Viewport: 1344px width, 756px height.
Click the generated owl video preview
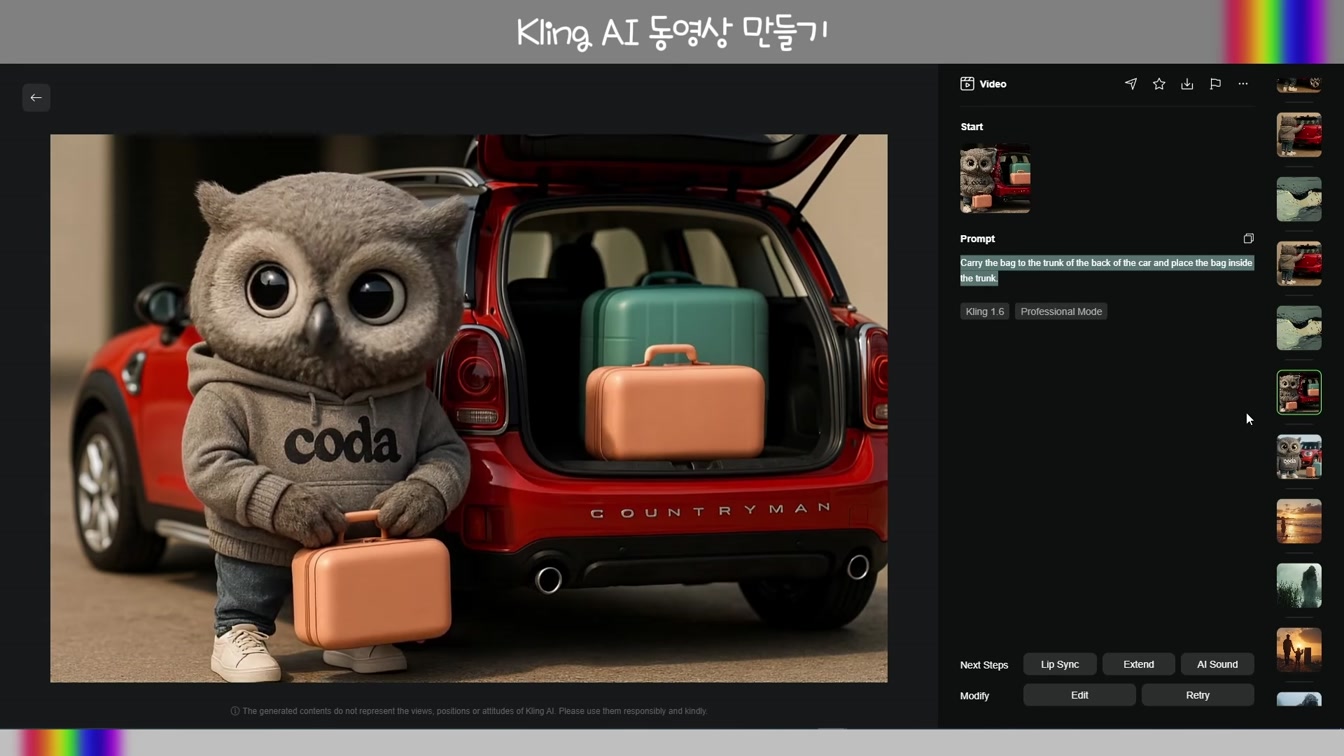tap(469, 408)
